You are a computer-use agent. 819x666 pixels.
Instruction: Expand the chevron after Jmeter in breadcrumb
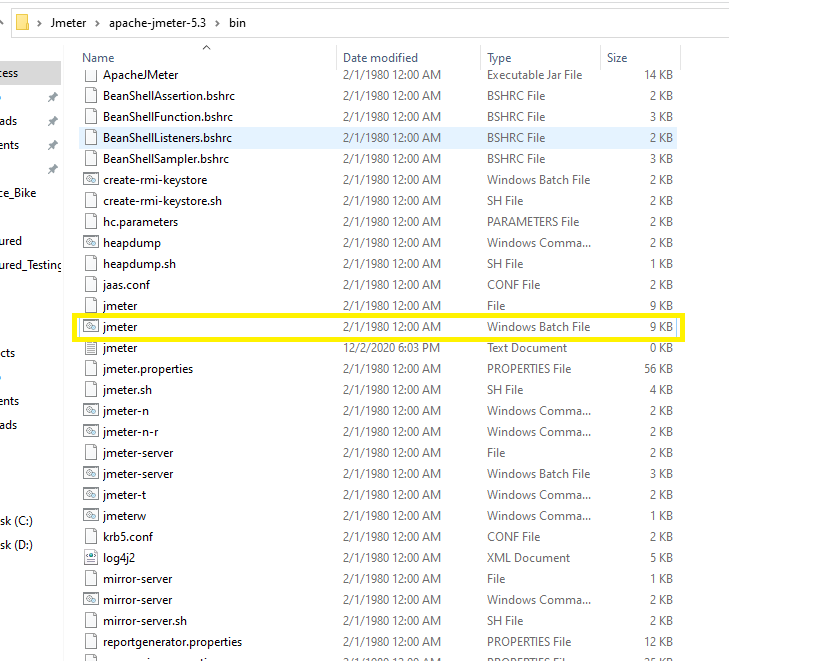(98, 23)
